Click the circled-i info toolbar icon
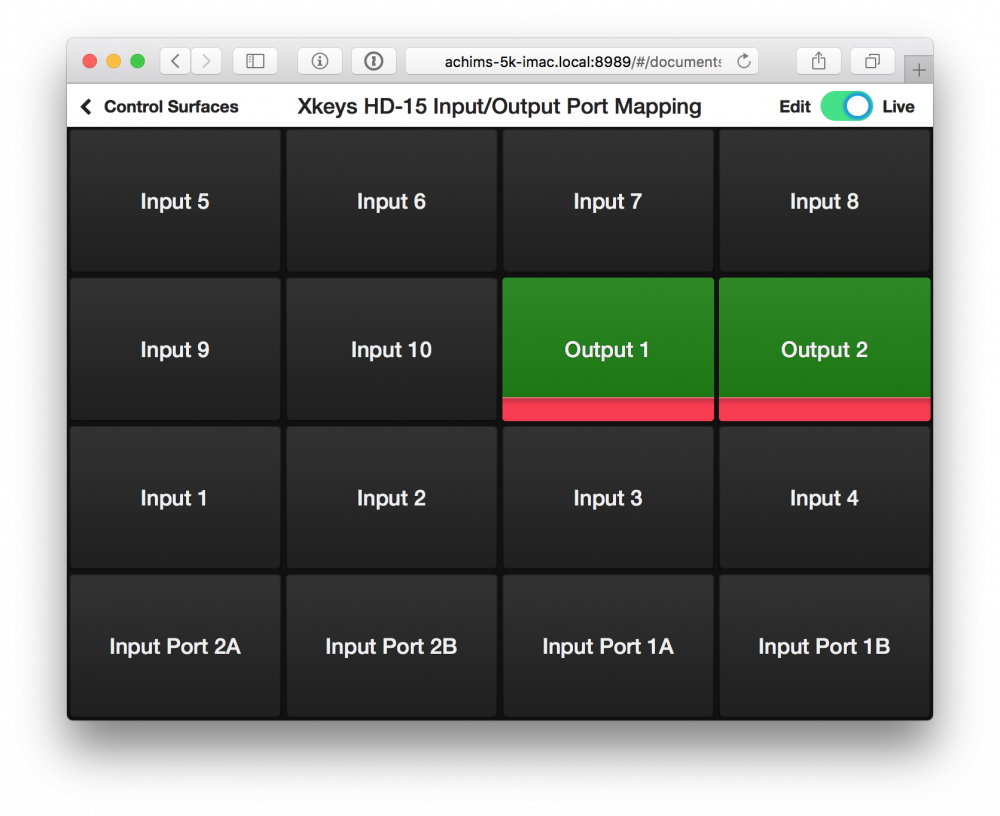Screen dimensions: 1000x816 320,61
